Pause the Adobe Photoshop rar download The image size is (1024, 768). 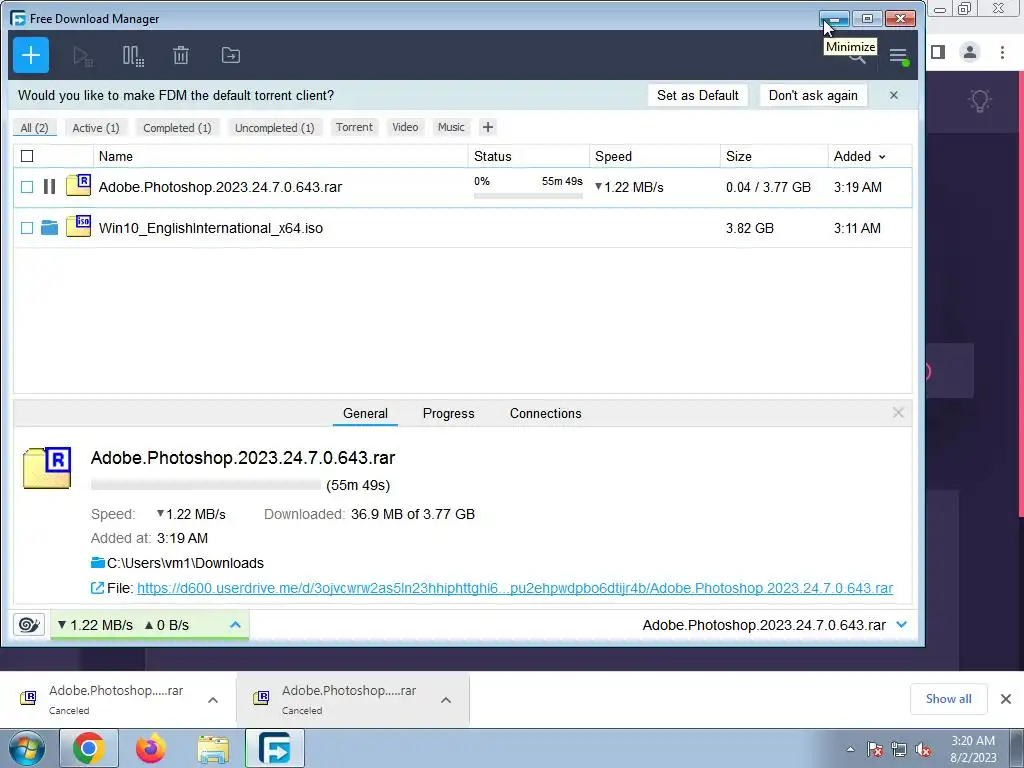click(49, 187)
